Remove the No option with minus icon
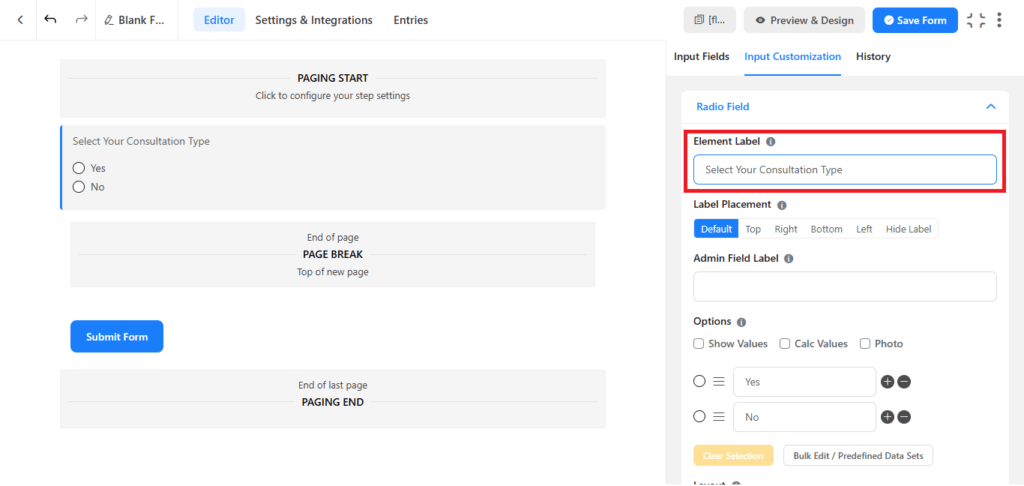Screen dimensions: 1024x486 [904, 417]
